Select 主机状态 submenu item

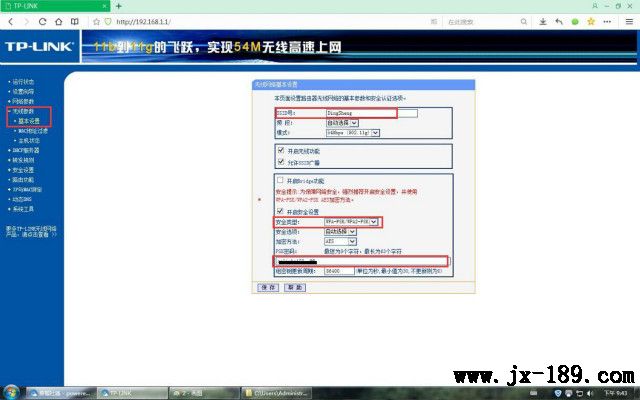tap(29, 140)
